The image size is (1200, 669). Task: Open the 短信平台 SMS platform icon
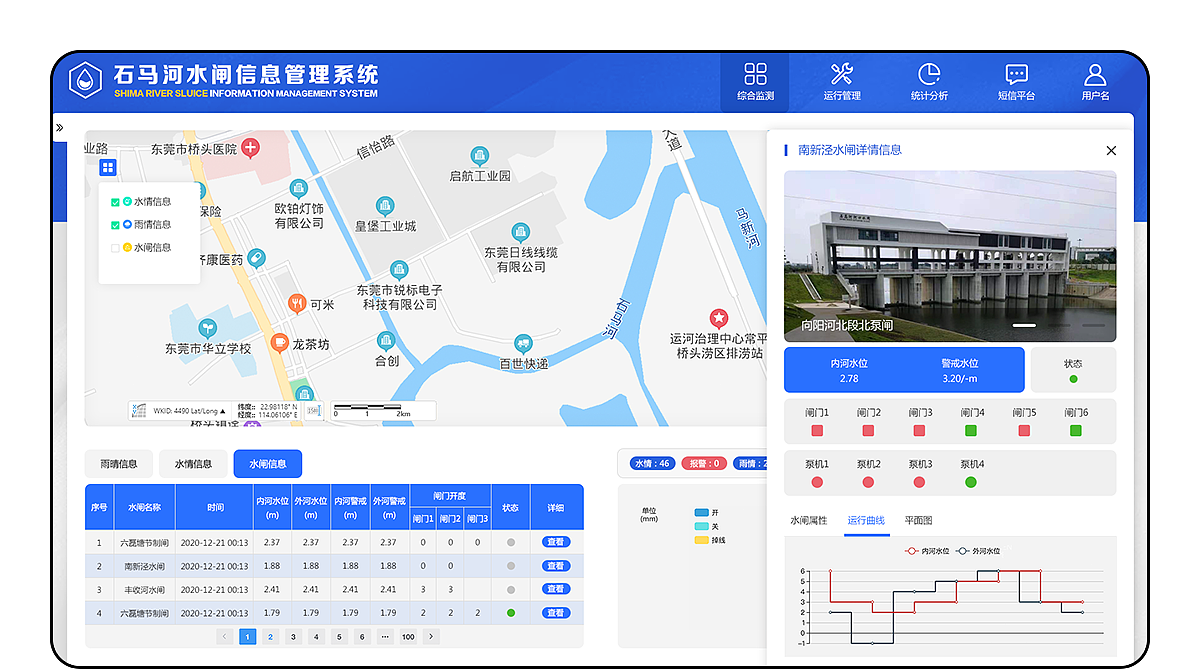(x=1015, y=82)
